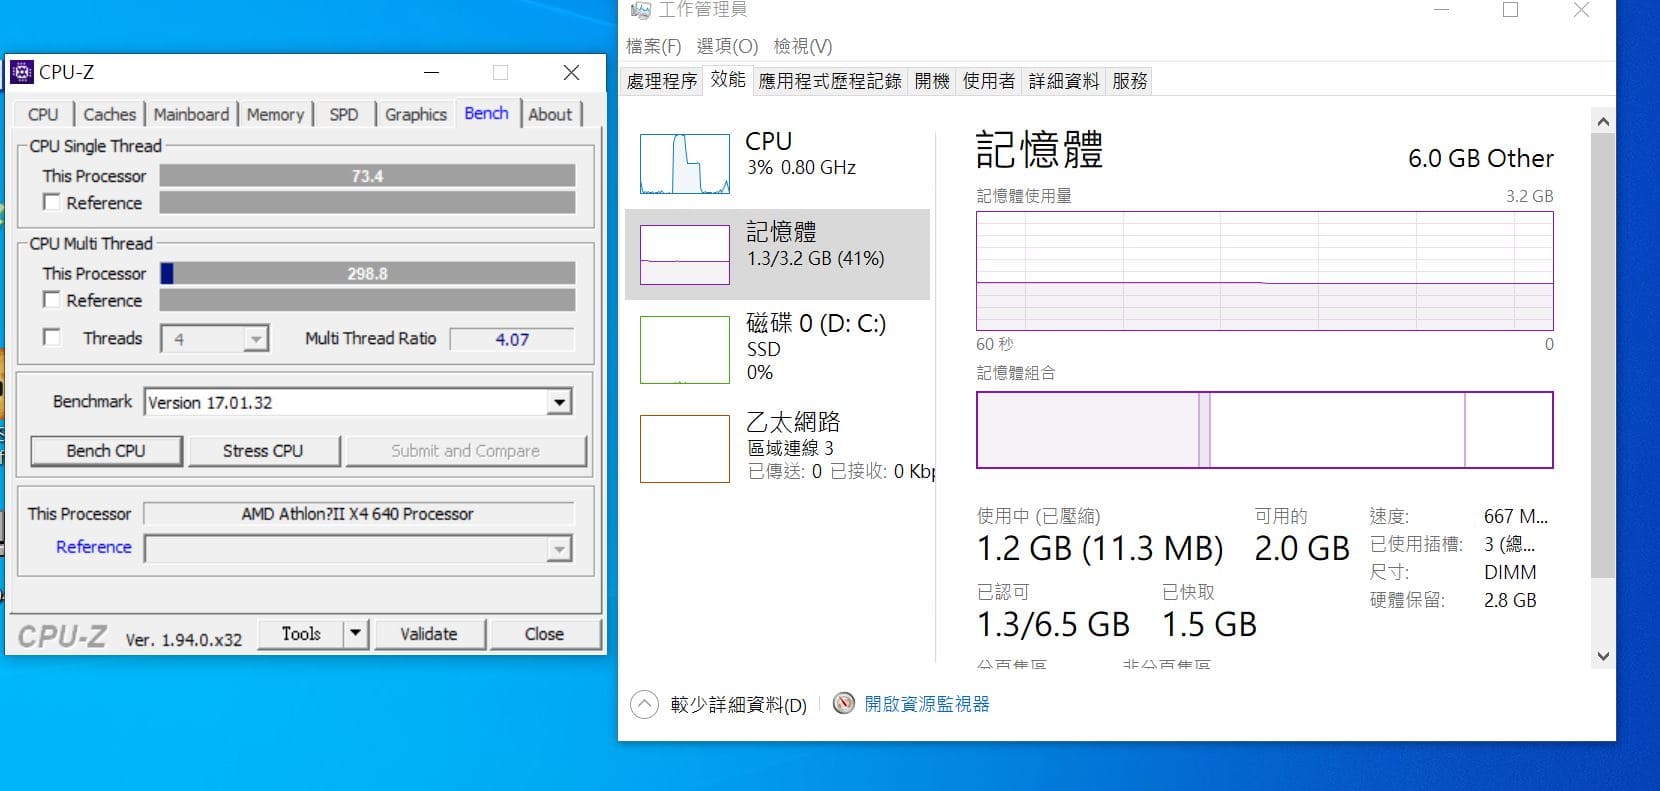Viewport: 1660px width, 791px height.
Task: Click the multi thread score bar 298.8
Action: coord(367,273)
